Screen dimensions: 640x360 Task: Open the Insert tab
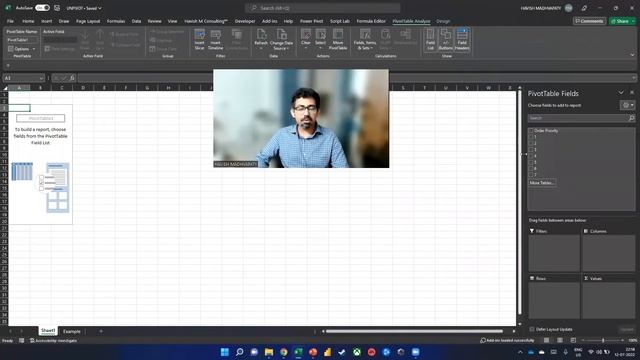pos(47,21)
